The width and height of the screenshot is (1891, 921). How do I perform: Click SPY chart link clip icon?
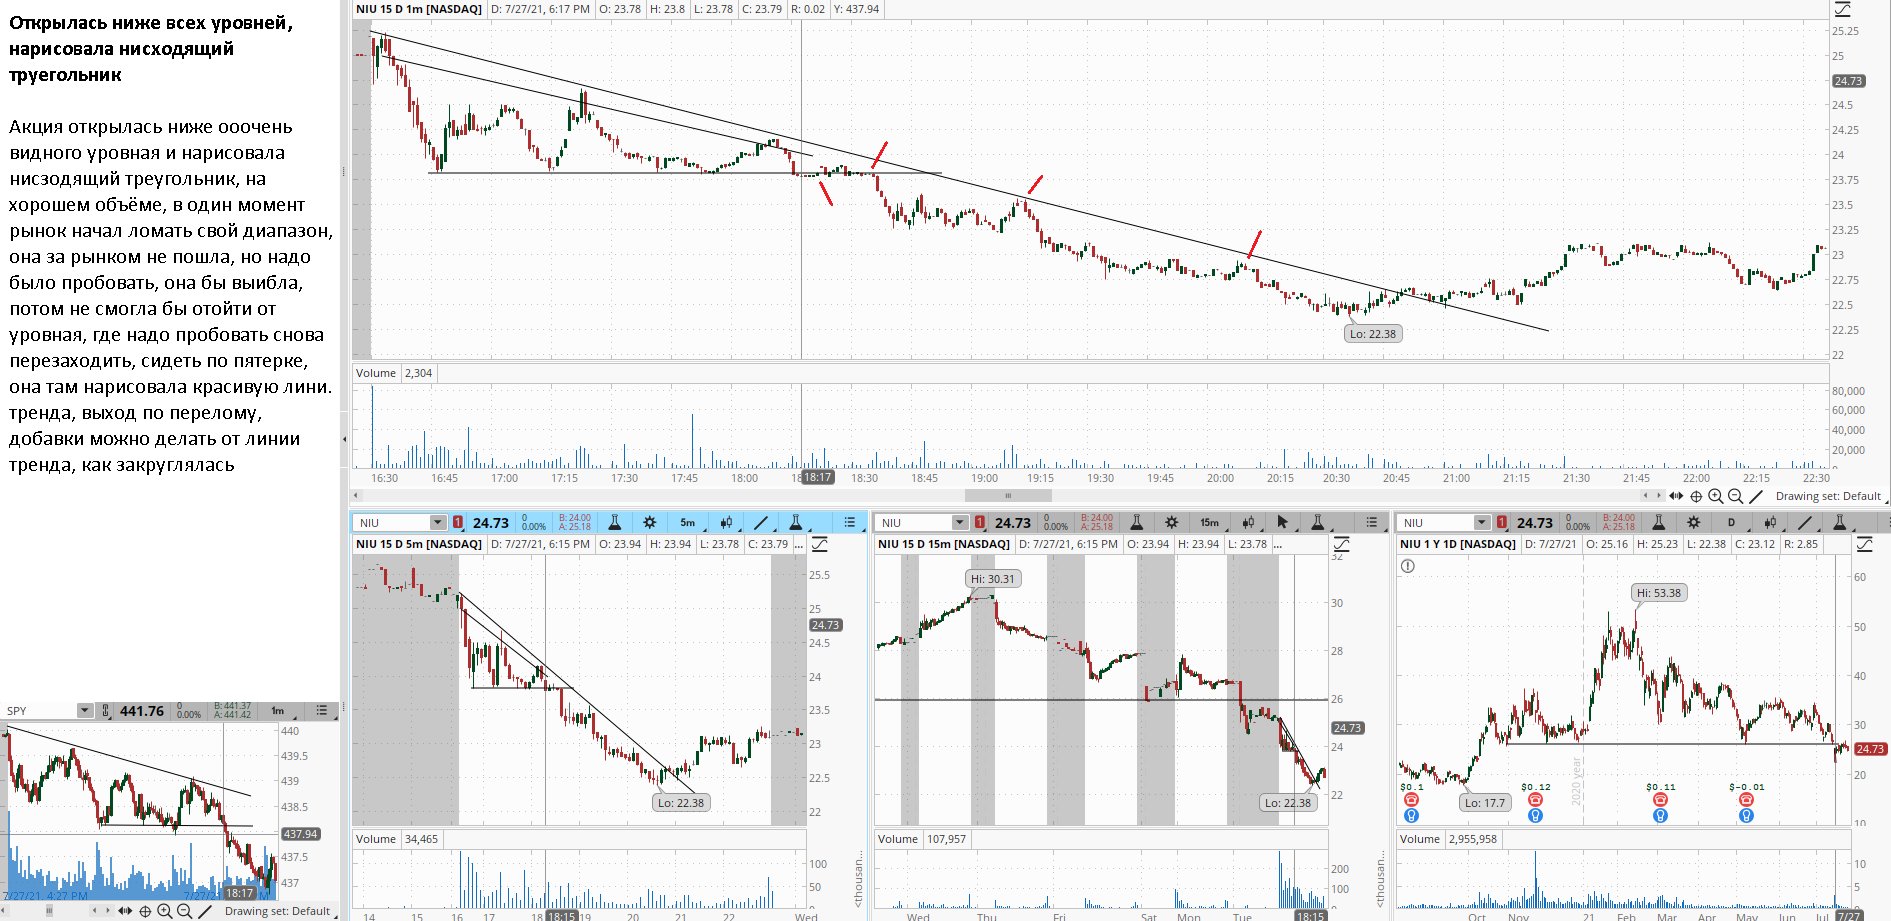106,711
